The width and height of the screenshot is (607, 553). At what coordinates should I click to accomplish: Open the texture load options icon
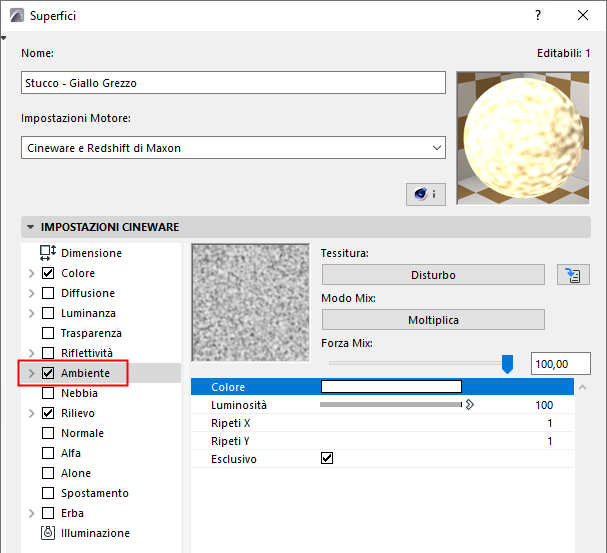coord(573,275)
